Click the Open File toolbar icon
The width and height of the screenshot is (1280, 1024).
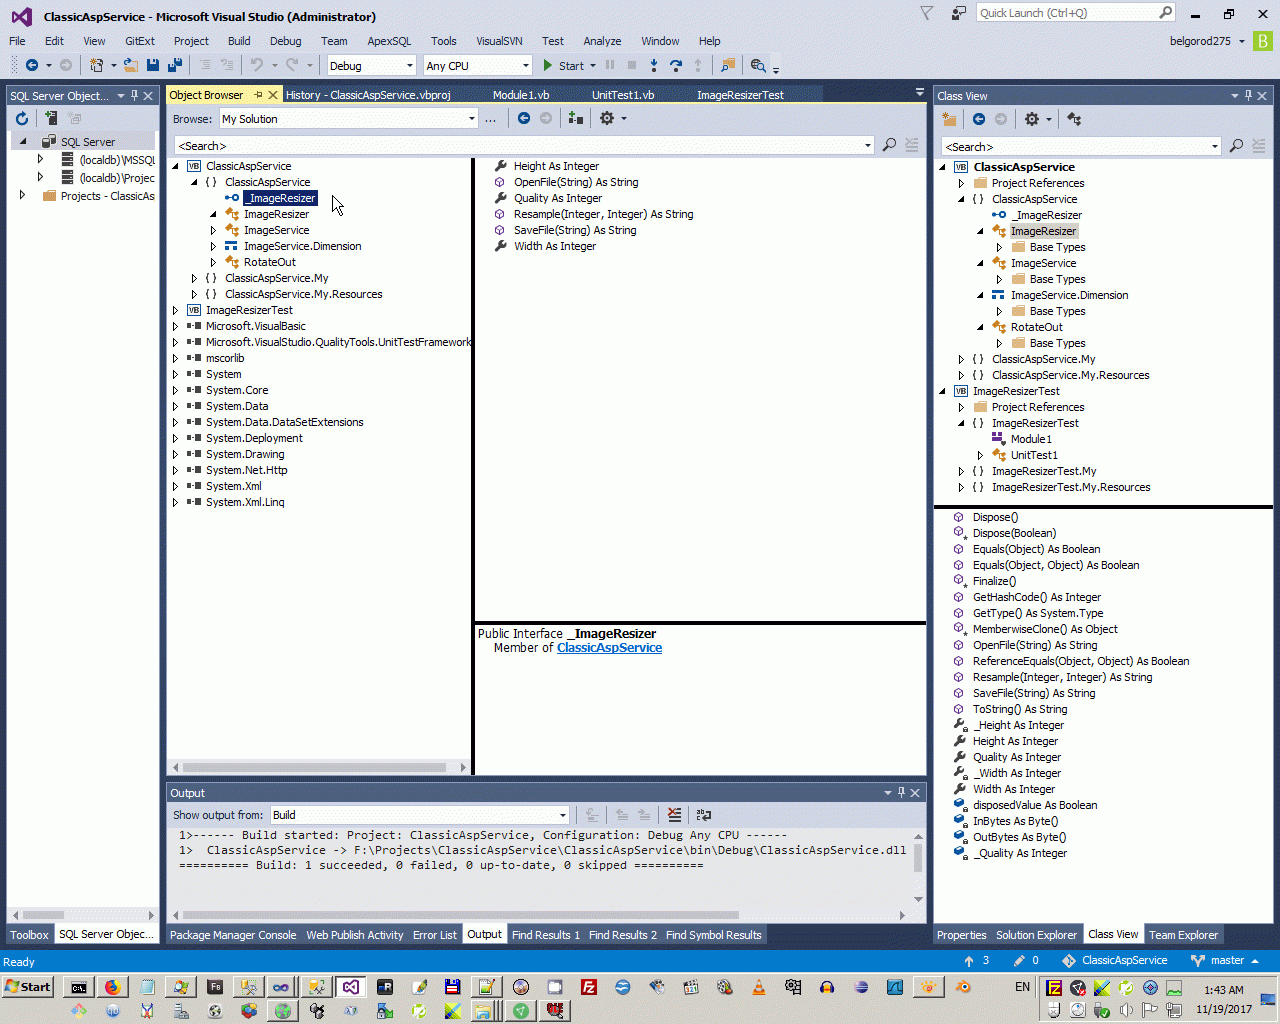131,65
